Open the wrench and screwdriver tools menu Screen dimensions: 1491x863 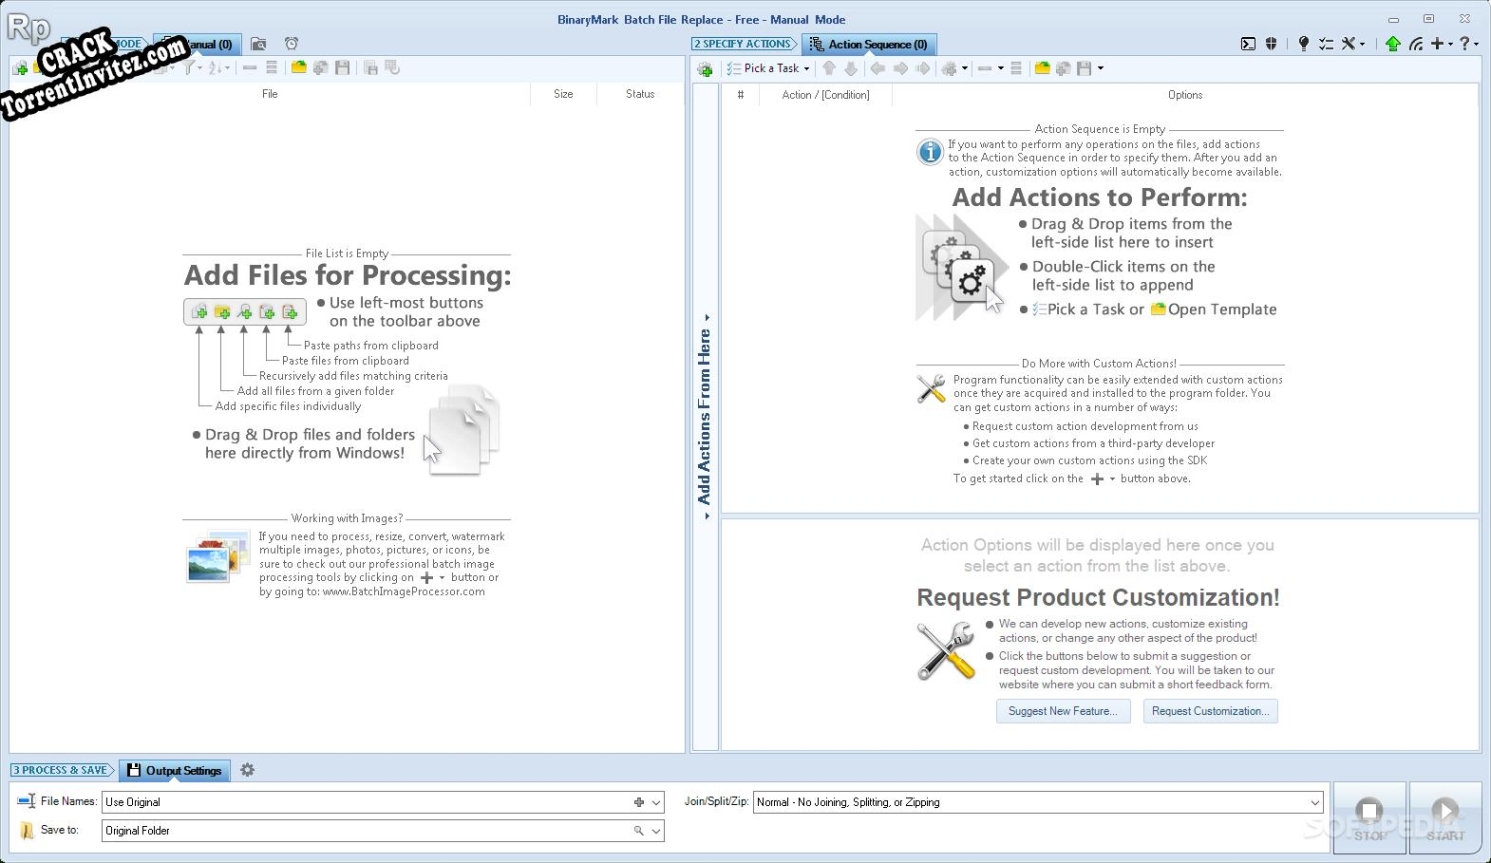(x=1352, y=44)
